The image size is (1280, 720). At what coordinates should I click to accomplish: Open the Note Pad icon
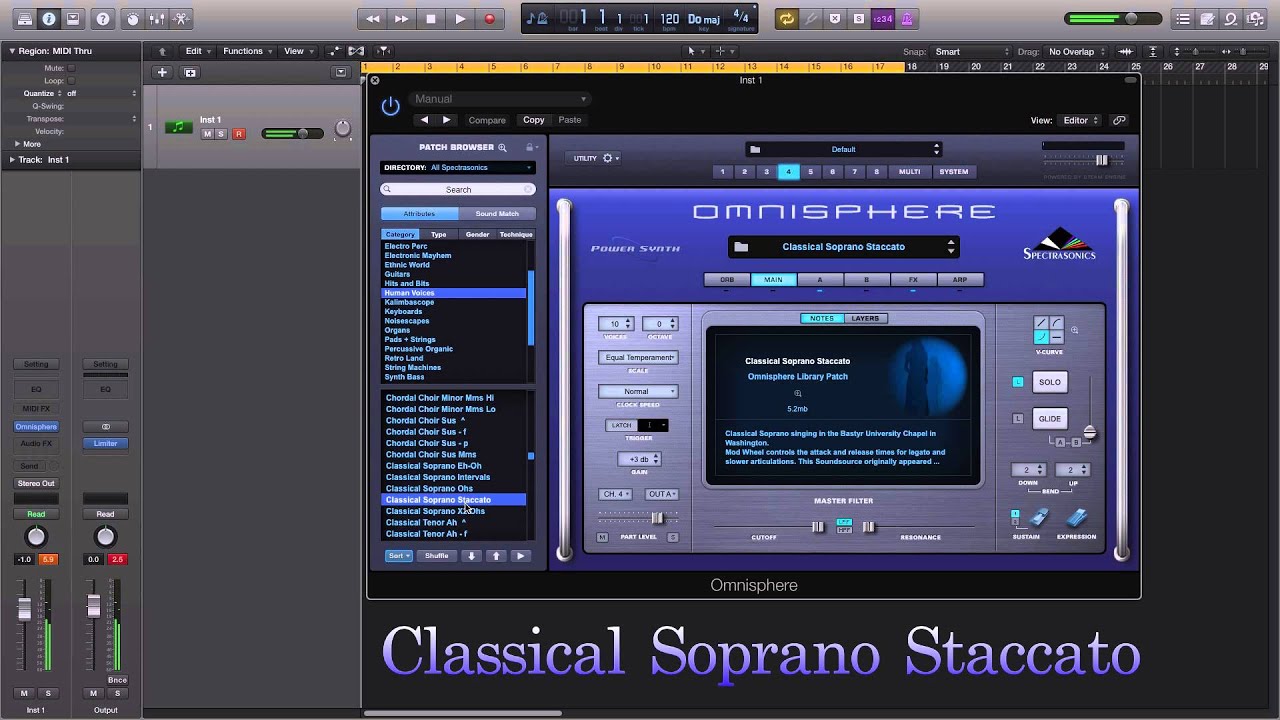point(1208,18)
